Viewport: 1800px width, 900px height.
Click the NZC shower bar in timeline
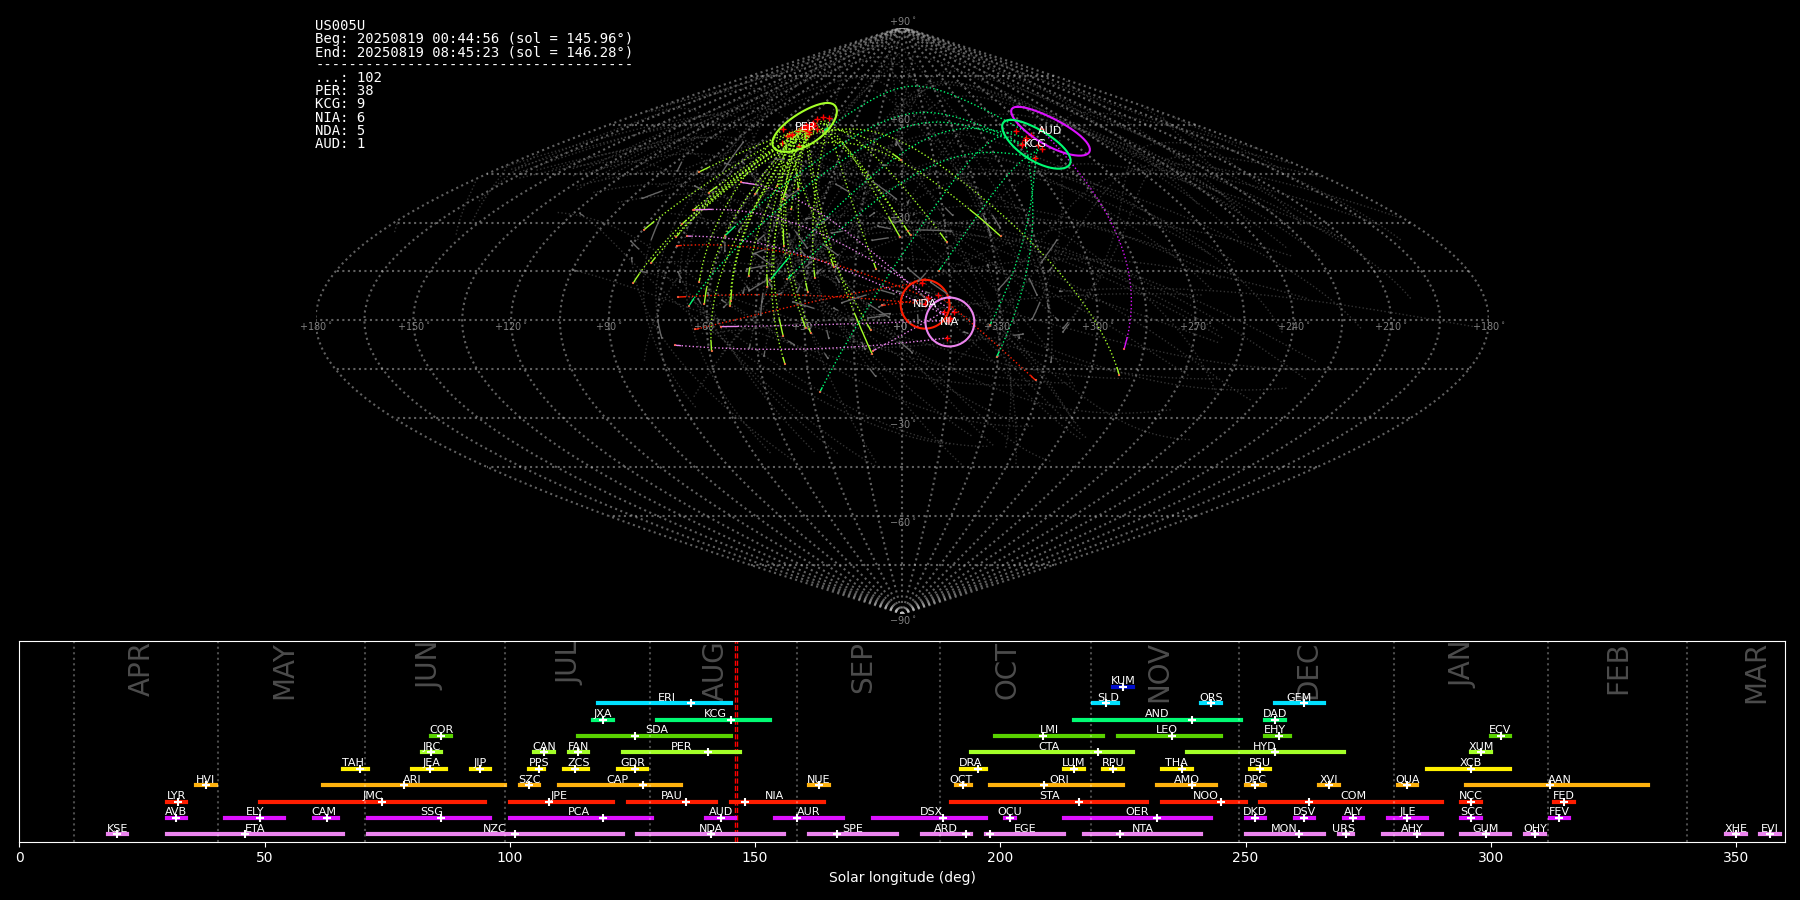coord(495,834)
